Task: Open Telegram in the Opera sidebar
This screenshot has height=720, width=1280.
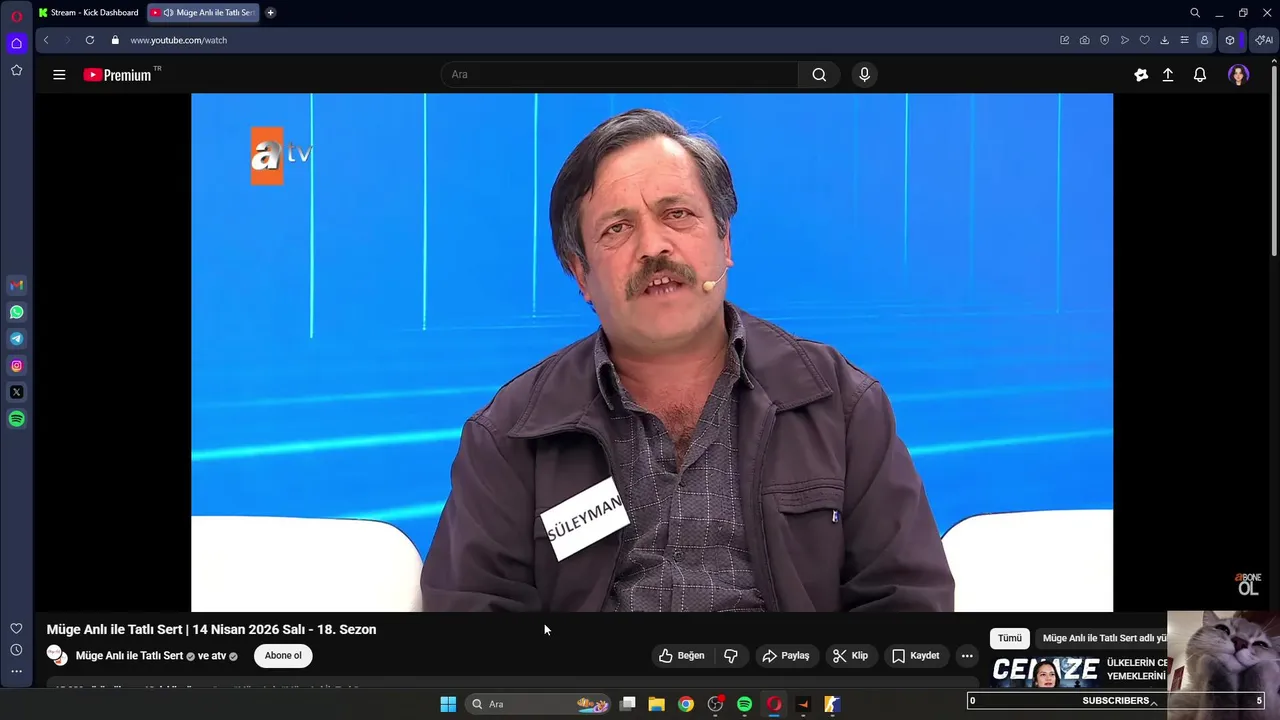Action: (x=16, y=339)
